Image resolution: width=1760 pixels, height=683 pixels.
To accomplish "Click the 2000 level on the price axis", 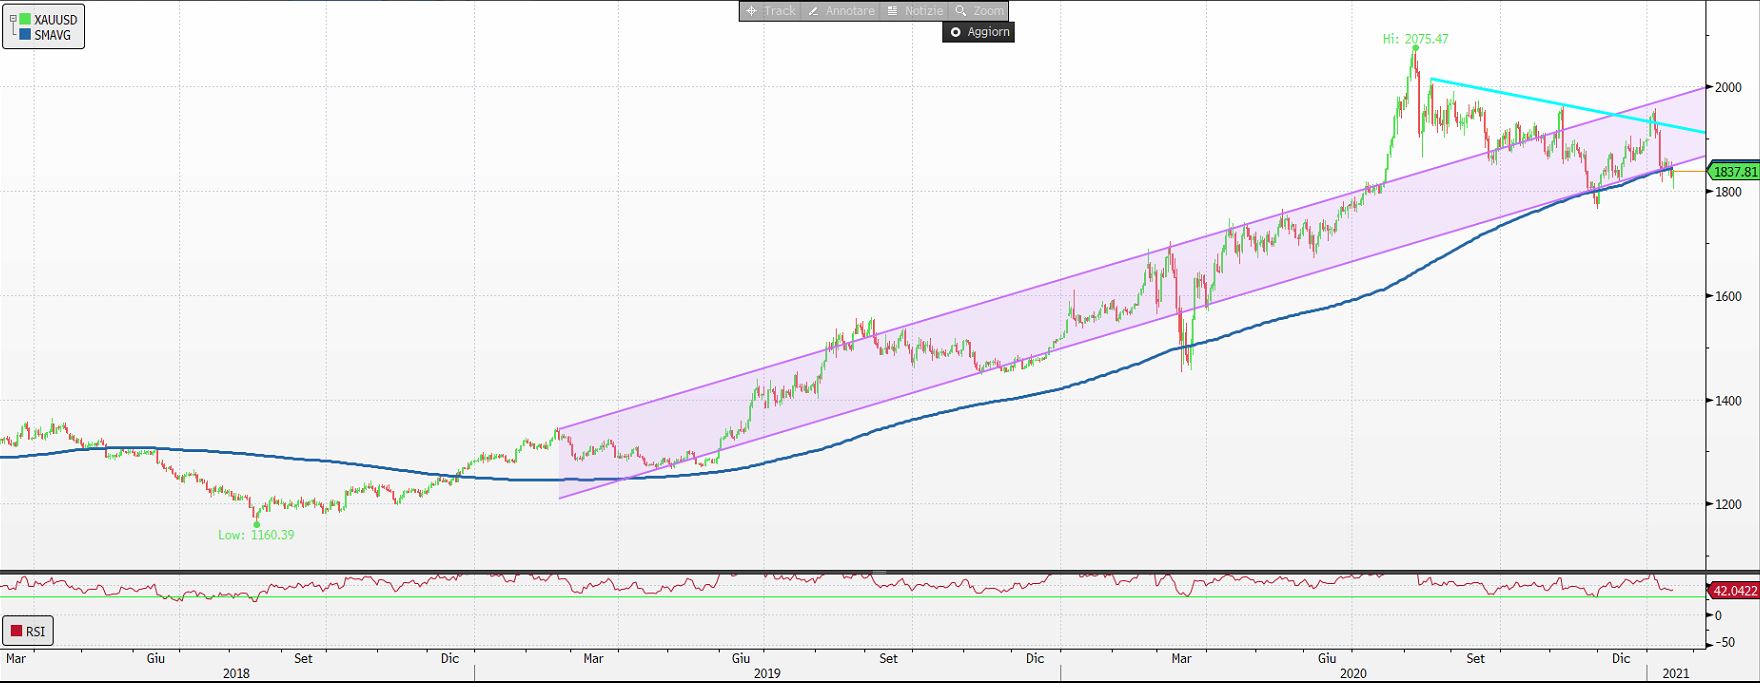I will coord(1728,88).
